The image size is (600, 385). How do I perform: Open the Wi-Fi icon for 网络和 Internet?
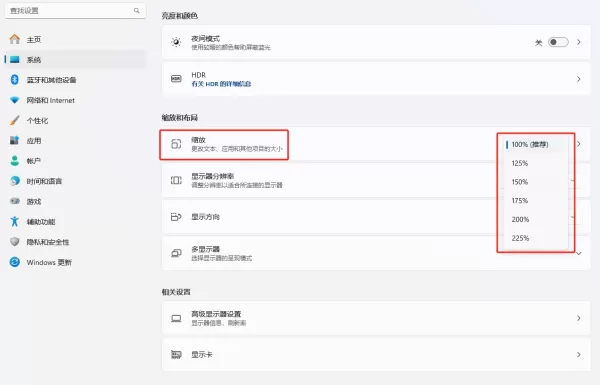[x=15, y=100]
